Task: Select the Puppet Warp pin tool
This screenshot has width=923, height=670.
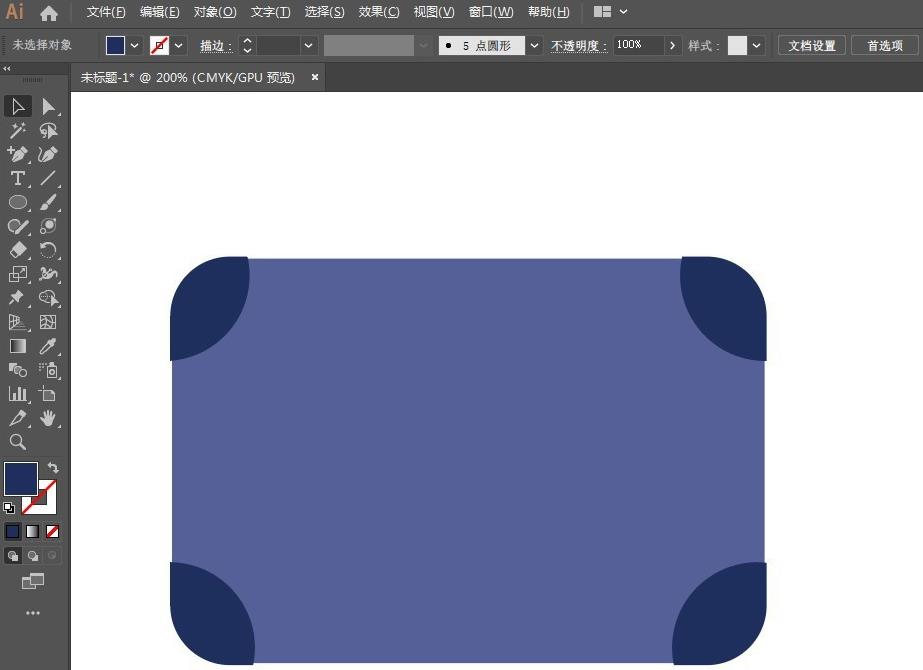Action: point(18,298)
